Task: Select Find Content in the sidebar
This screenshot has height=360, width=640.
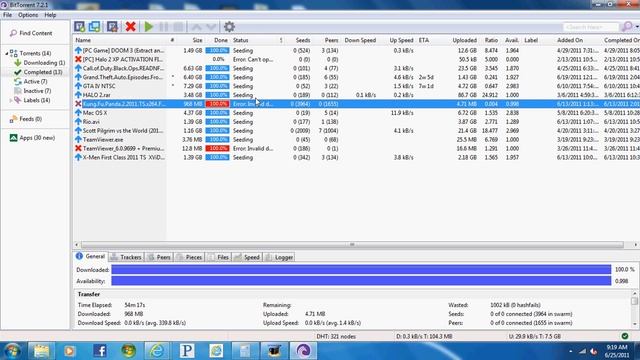Action: pos(31,33)
